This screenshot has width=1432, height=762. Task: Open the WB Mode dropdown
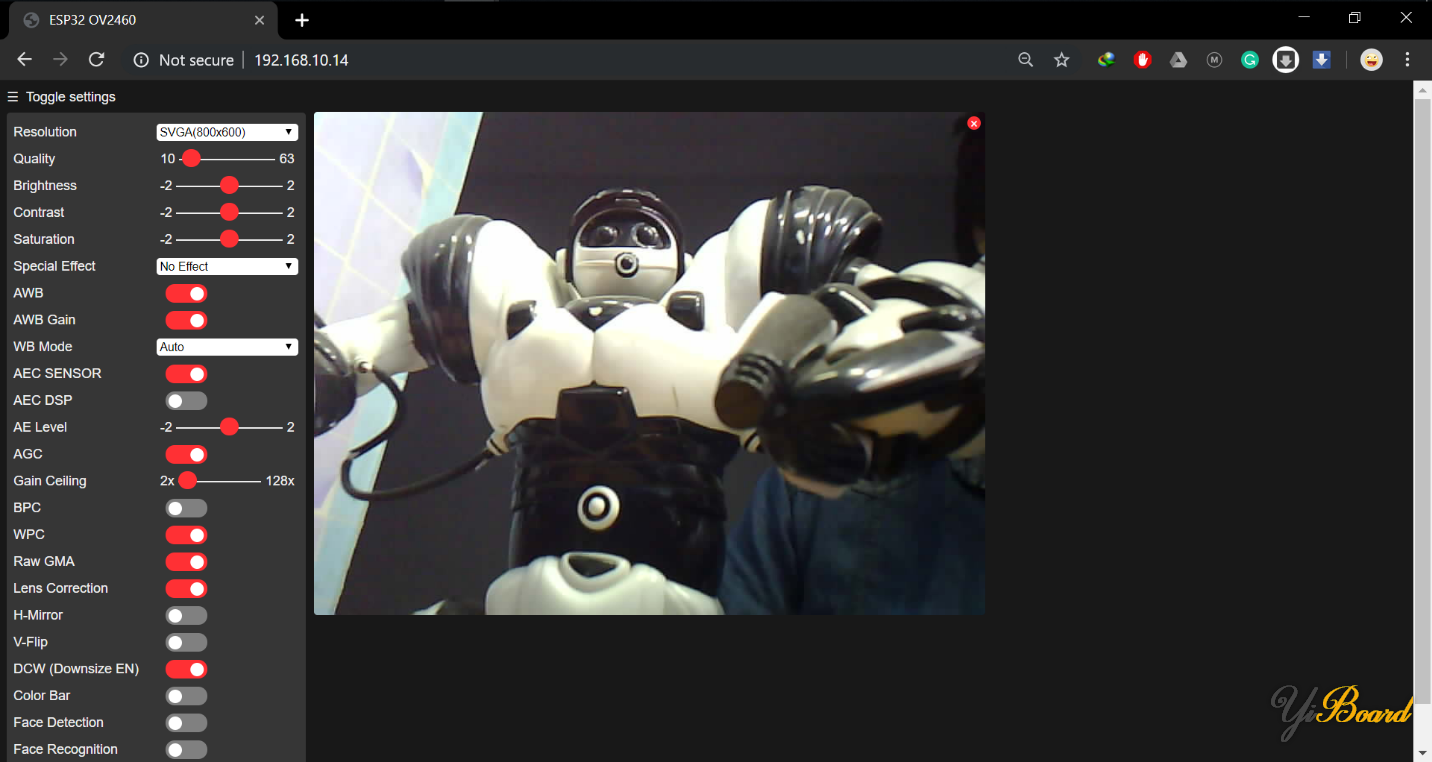227,347
